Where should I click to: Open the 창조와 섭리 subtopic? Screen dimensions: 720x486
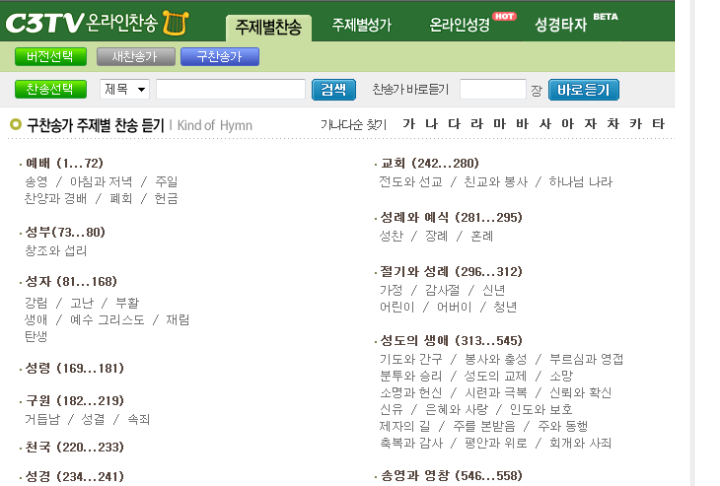pos(56,251)
